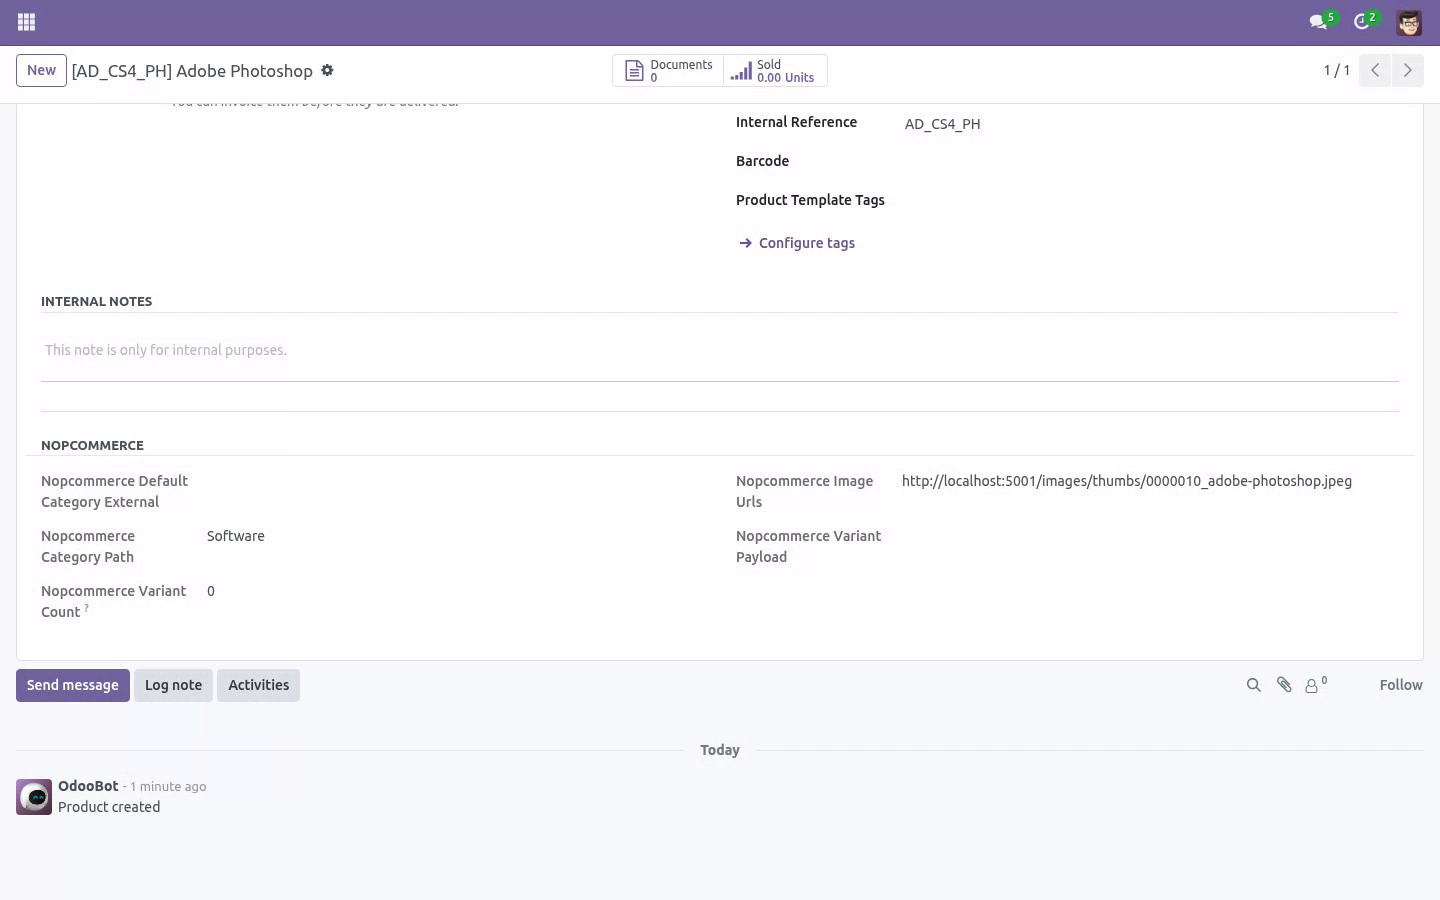Open the apps grid menu
The image size is (1440, 900).
click(27, 22)
